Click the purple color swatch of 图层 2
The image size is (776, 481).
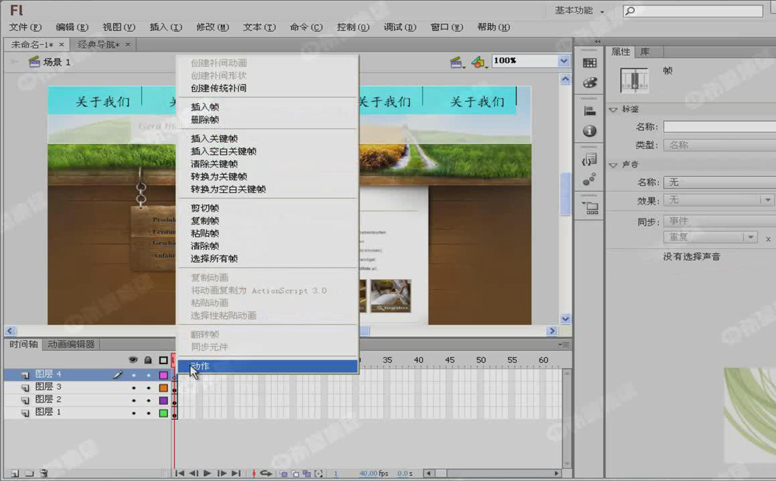coord(163,400)
